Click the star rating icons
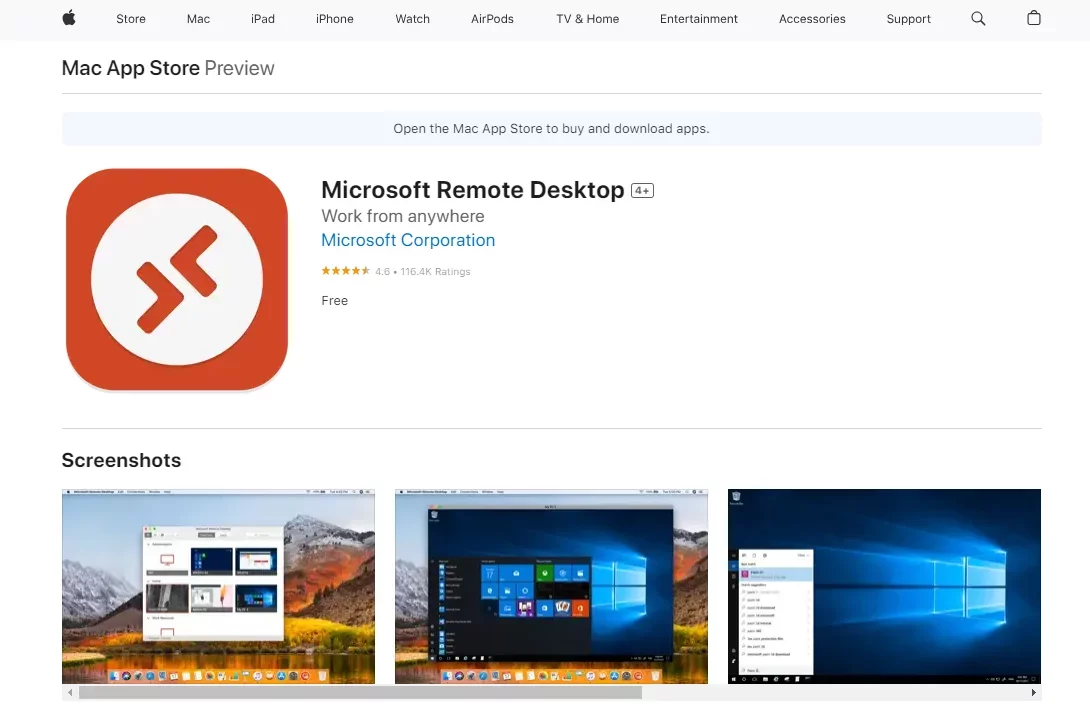This screenshot has width=1090, height=720. [x=345, y=271]
